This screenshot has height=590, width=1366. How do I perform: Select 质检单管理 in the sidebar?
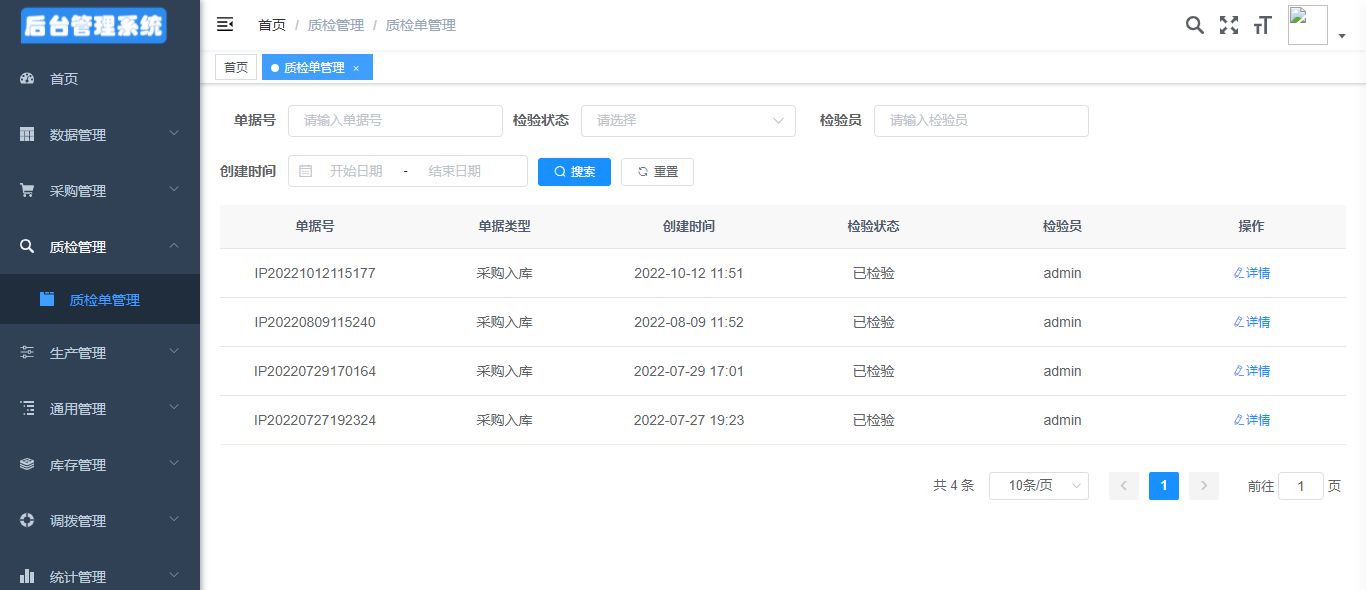click(104, 300)
